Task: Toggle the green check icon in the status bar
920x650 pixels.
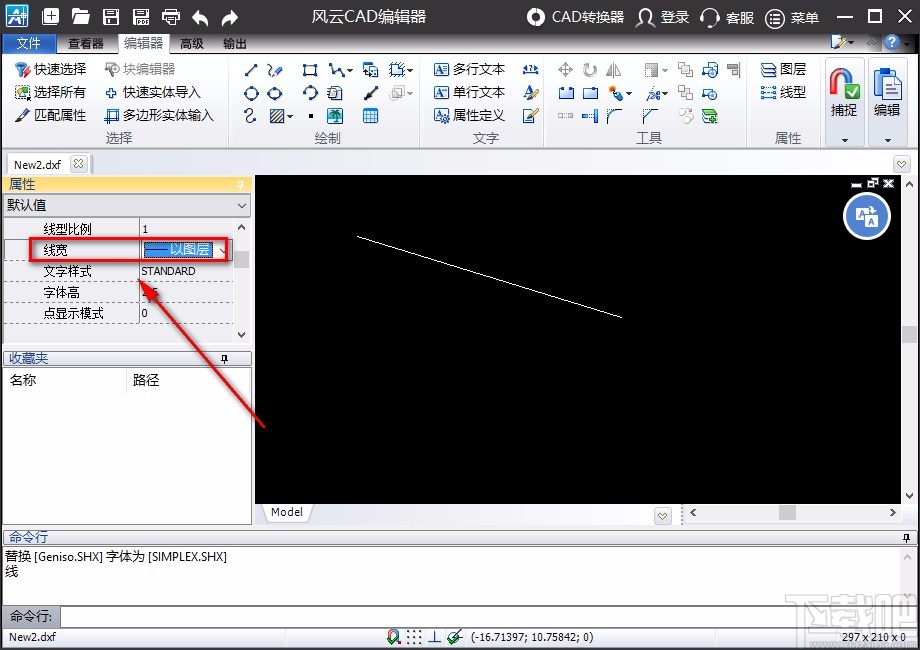Action: (454, 637)
